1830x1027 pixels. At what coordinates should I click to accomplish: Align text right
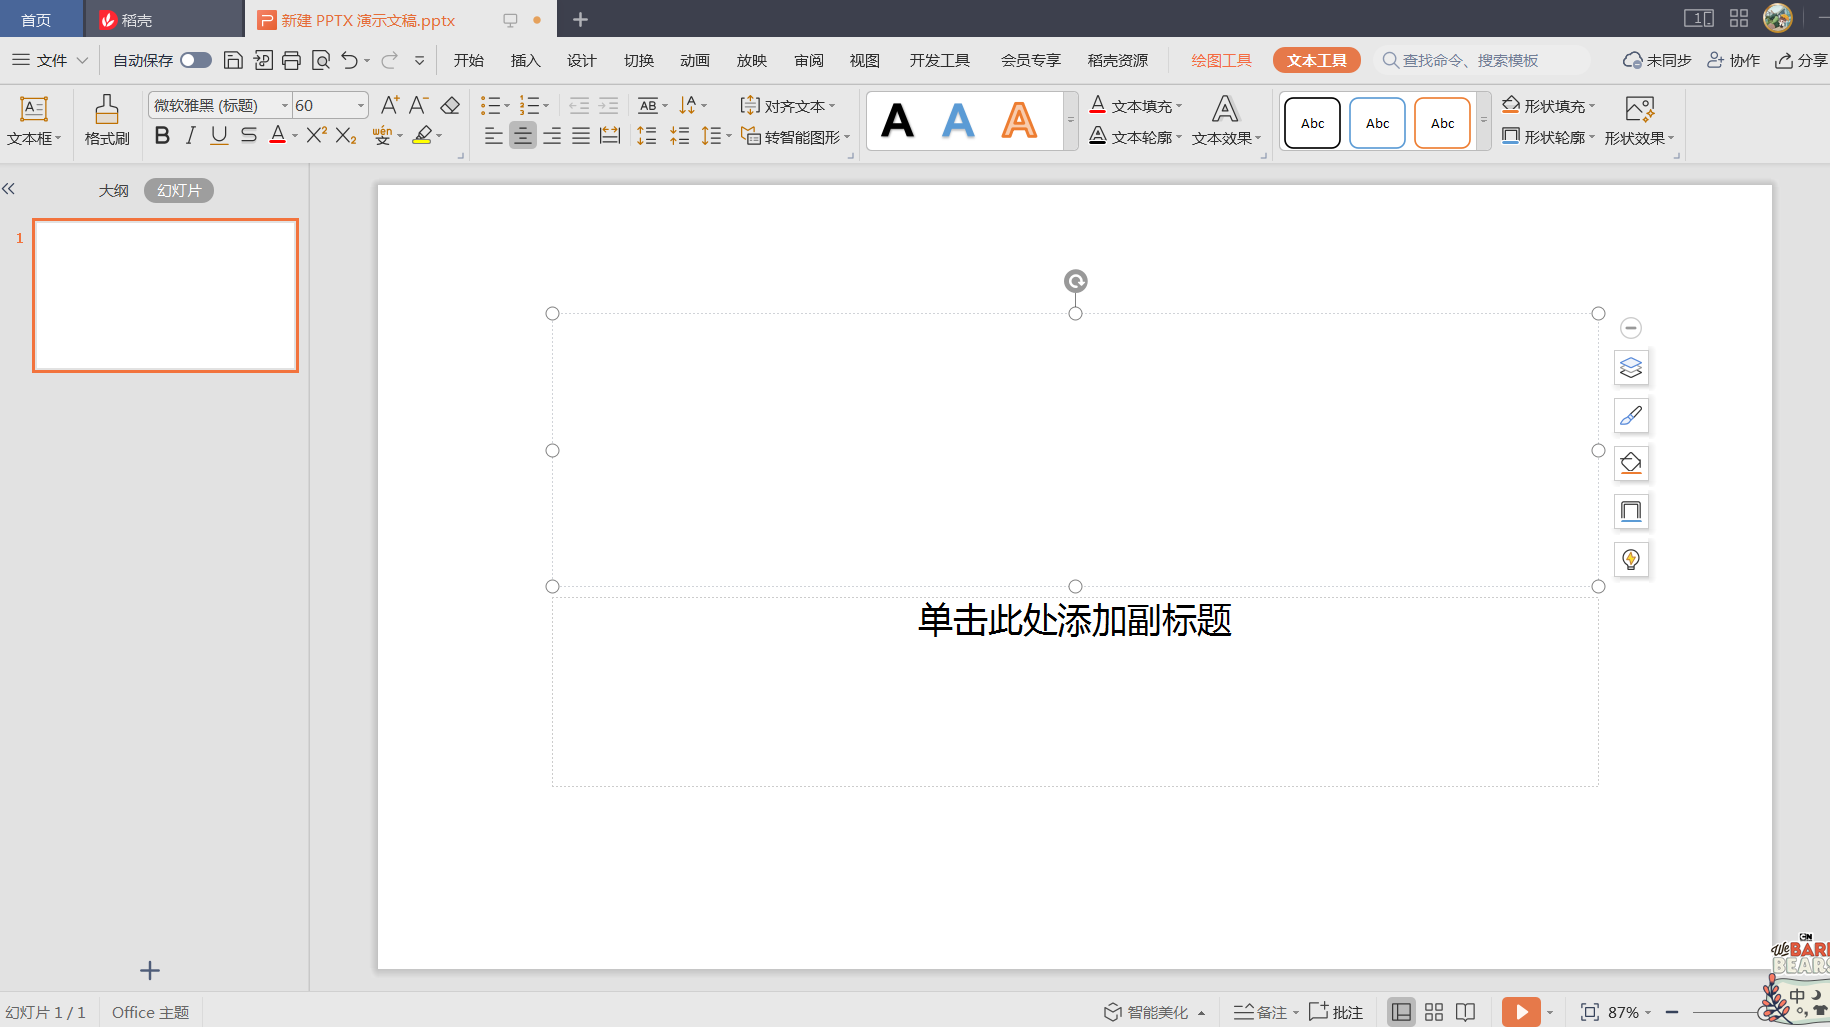[551, 135]
